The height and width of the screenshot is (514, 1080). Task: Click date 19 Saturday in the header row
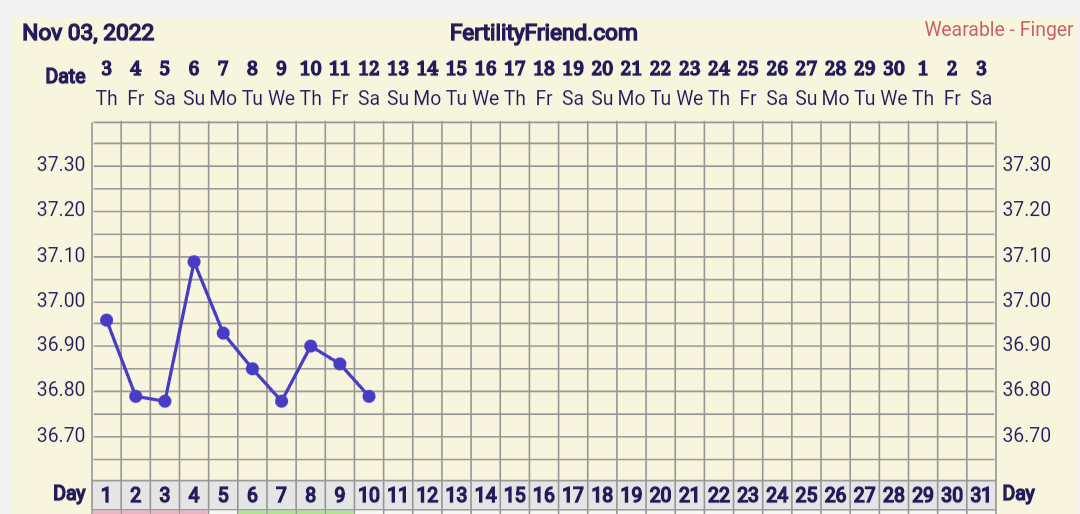(573, 83)
